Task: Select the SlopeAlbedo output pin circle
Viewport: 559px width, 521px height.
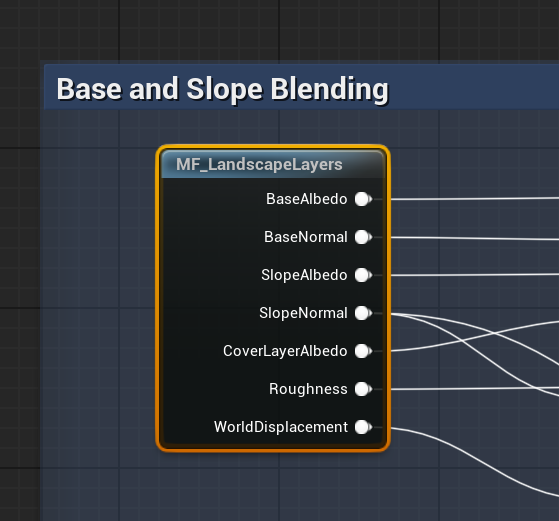Action: click(363, 275)
